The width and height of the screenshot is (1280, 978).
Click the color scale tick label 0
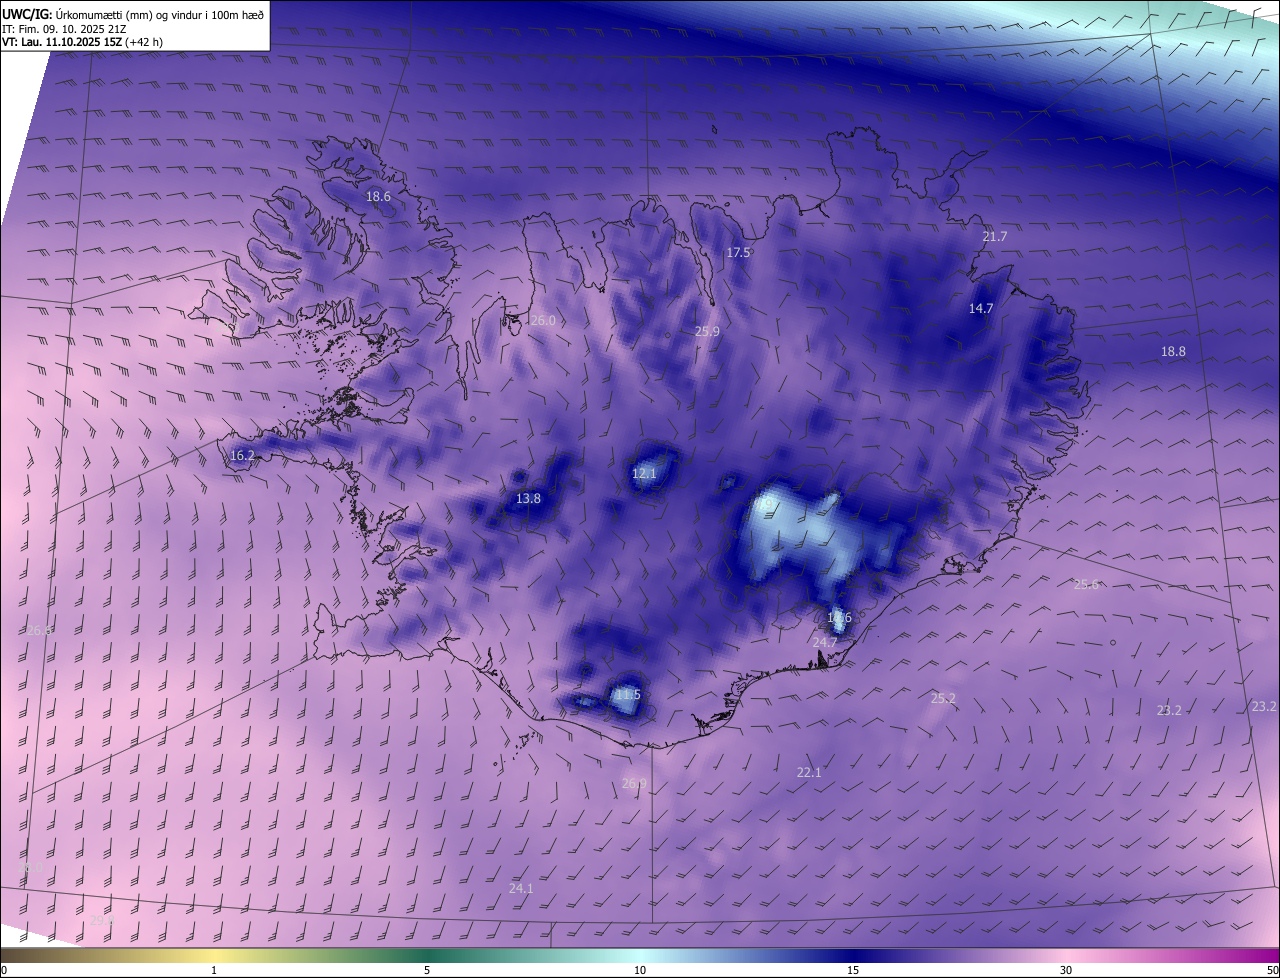coord(4,971)
